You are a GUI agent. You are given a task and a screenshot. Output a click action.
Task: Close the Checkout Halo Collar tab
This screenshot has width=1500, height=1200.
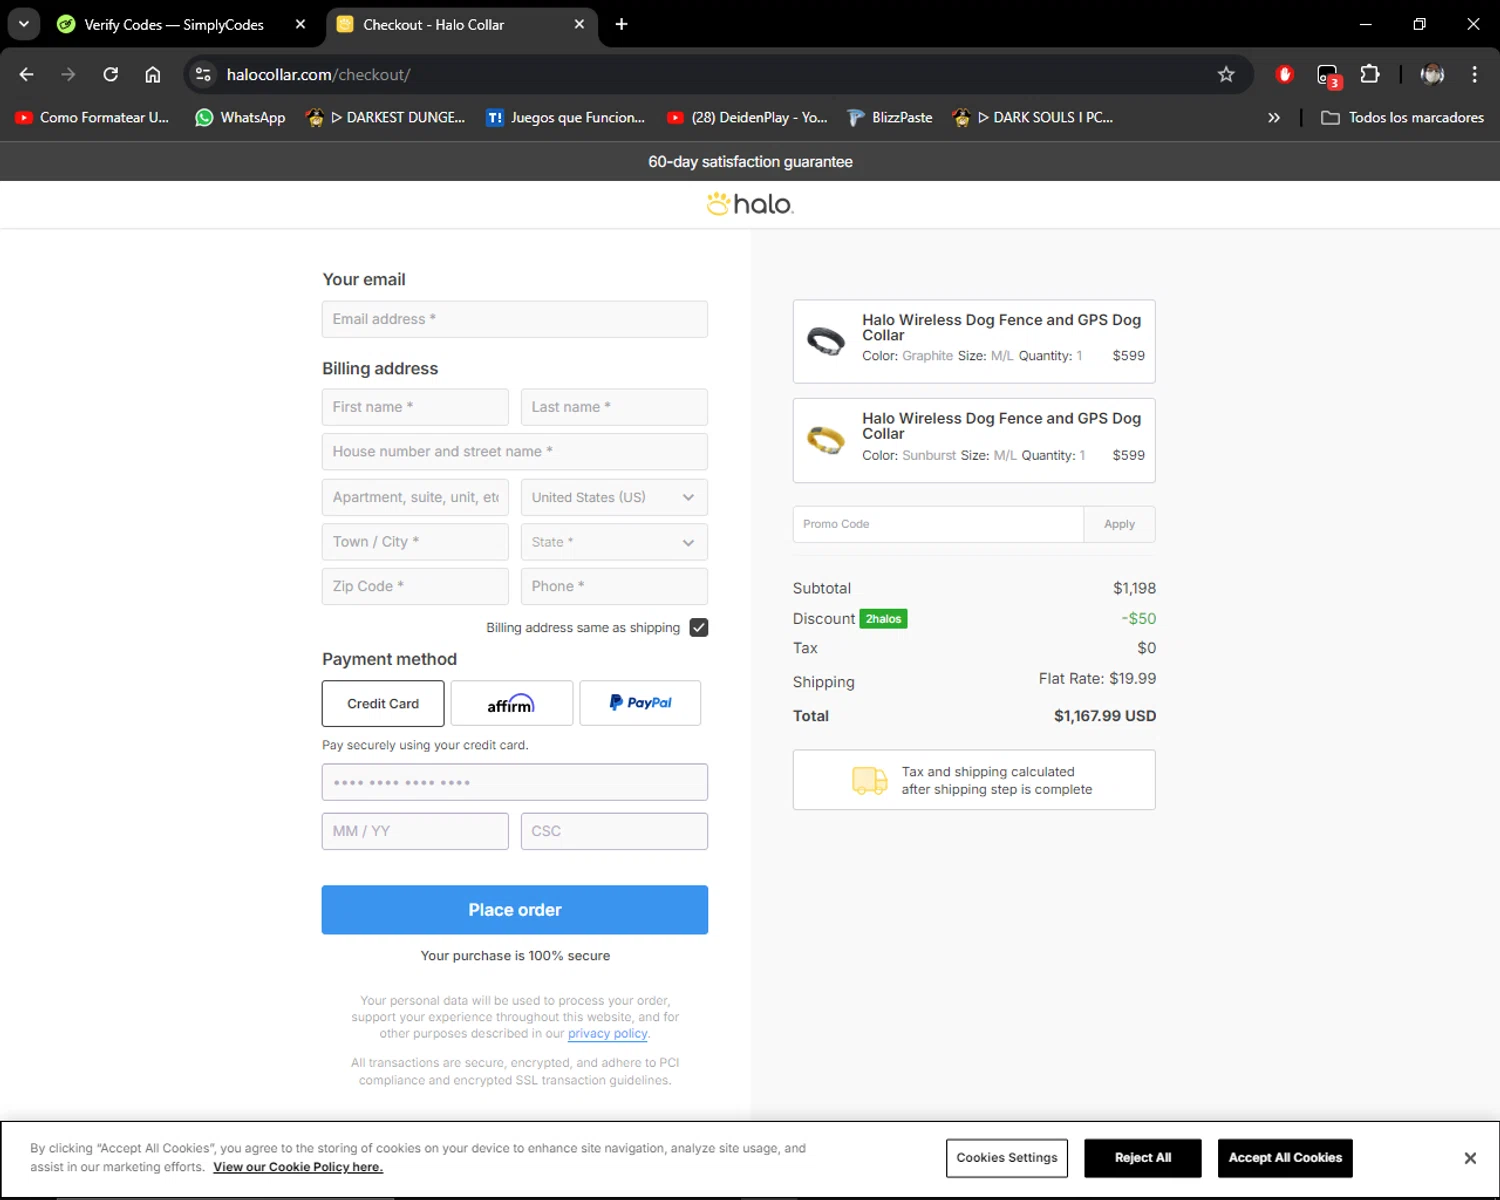pos(579,24)
